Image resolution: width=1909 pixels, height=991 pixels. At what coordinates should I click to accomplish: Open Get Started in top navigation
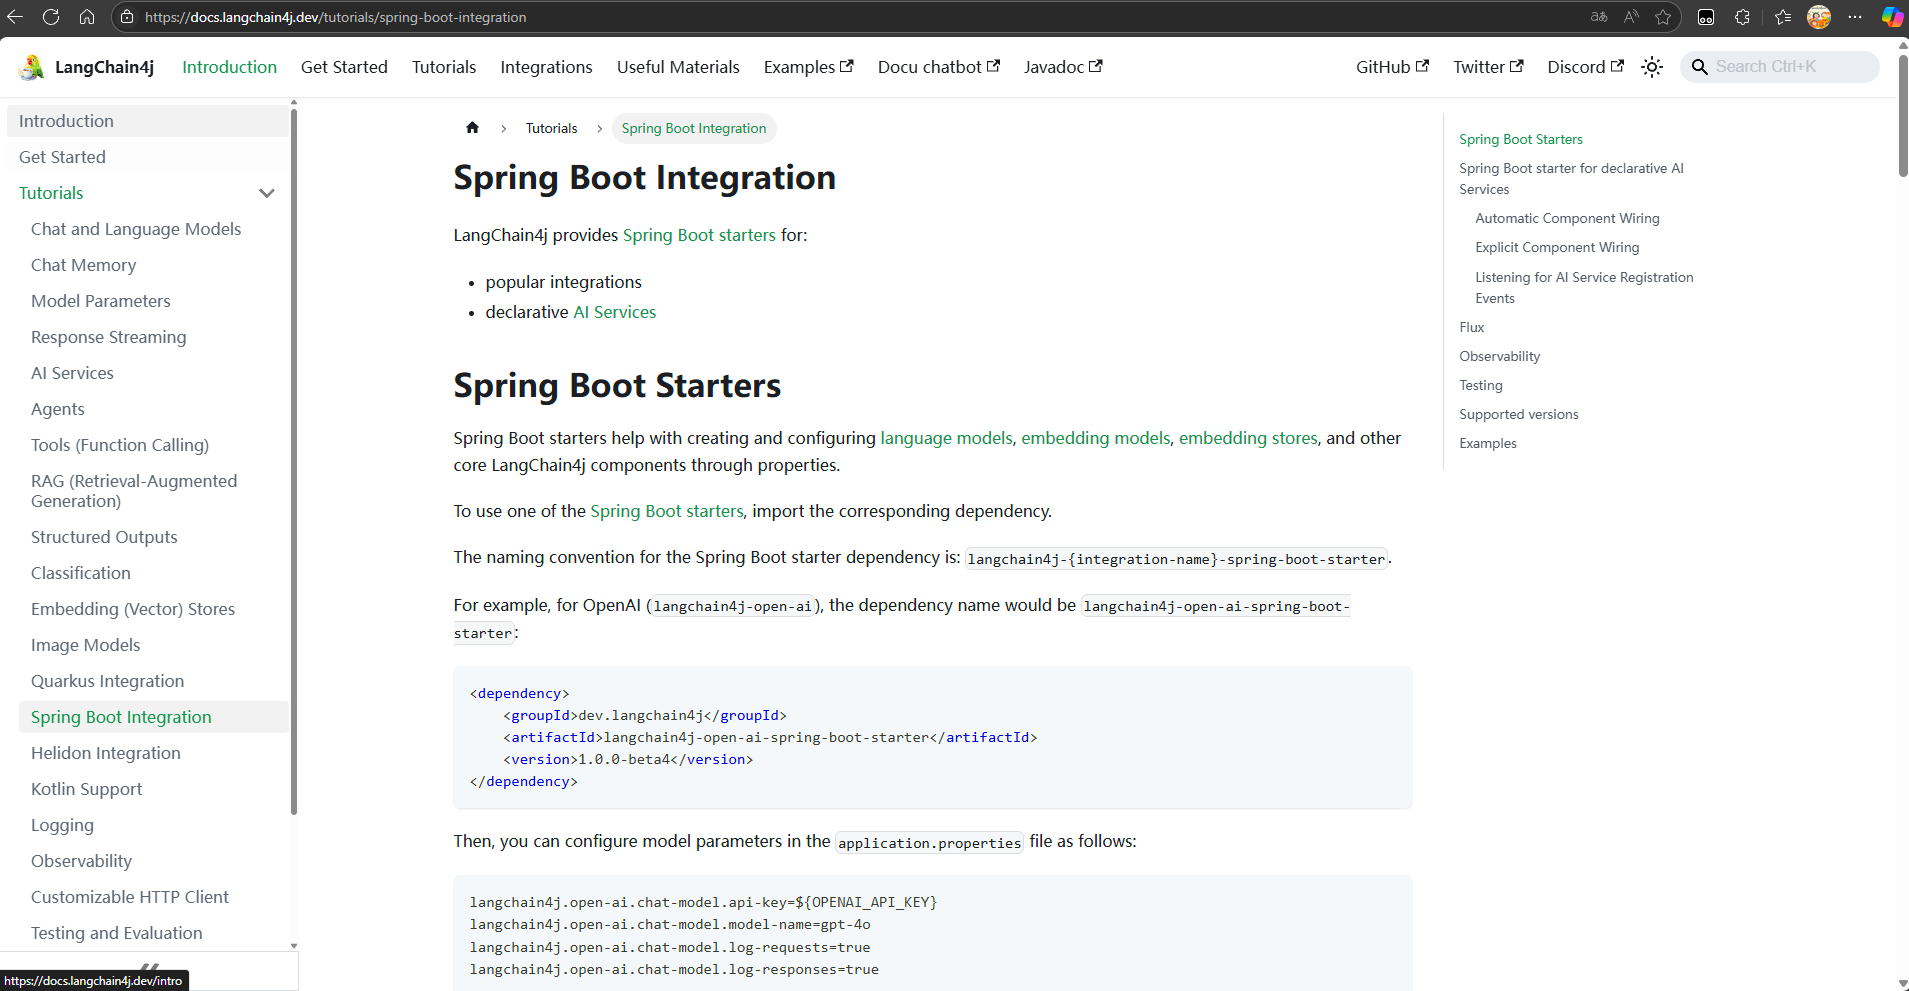tap(344, 67)
